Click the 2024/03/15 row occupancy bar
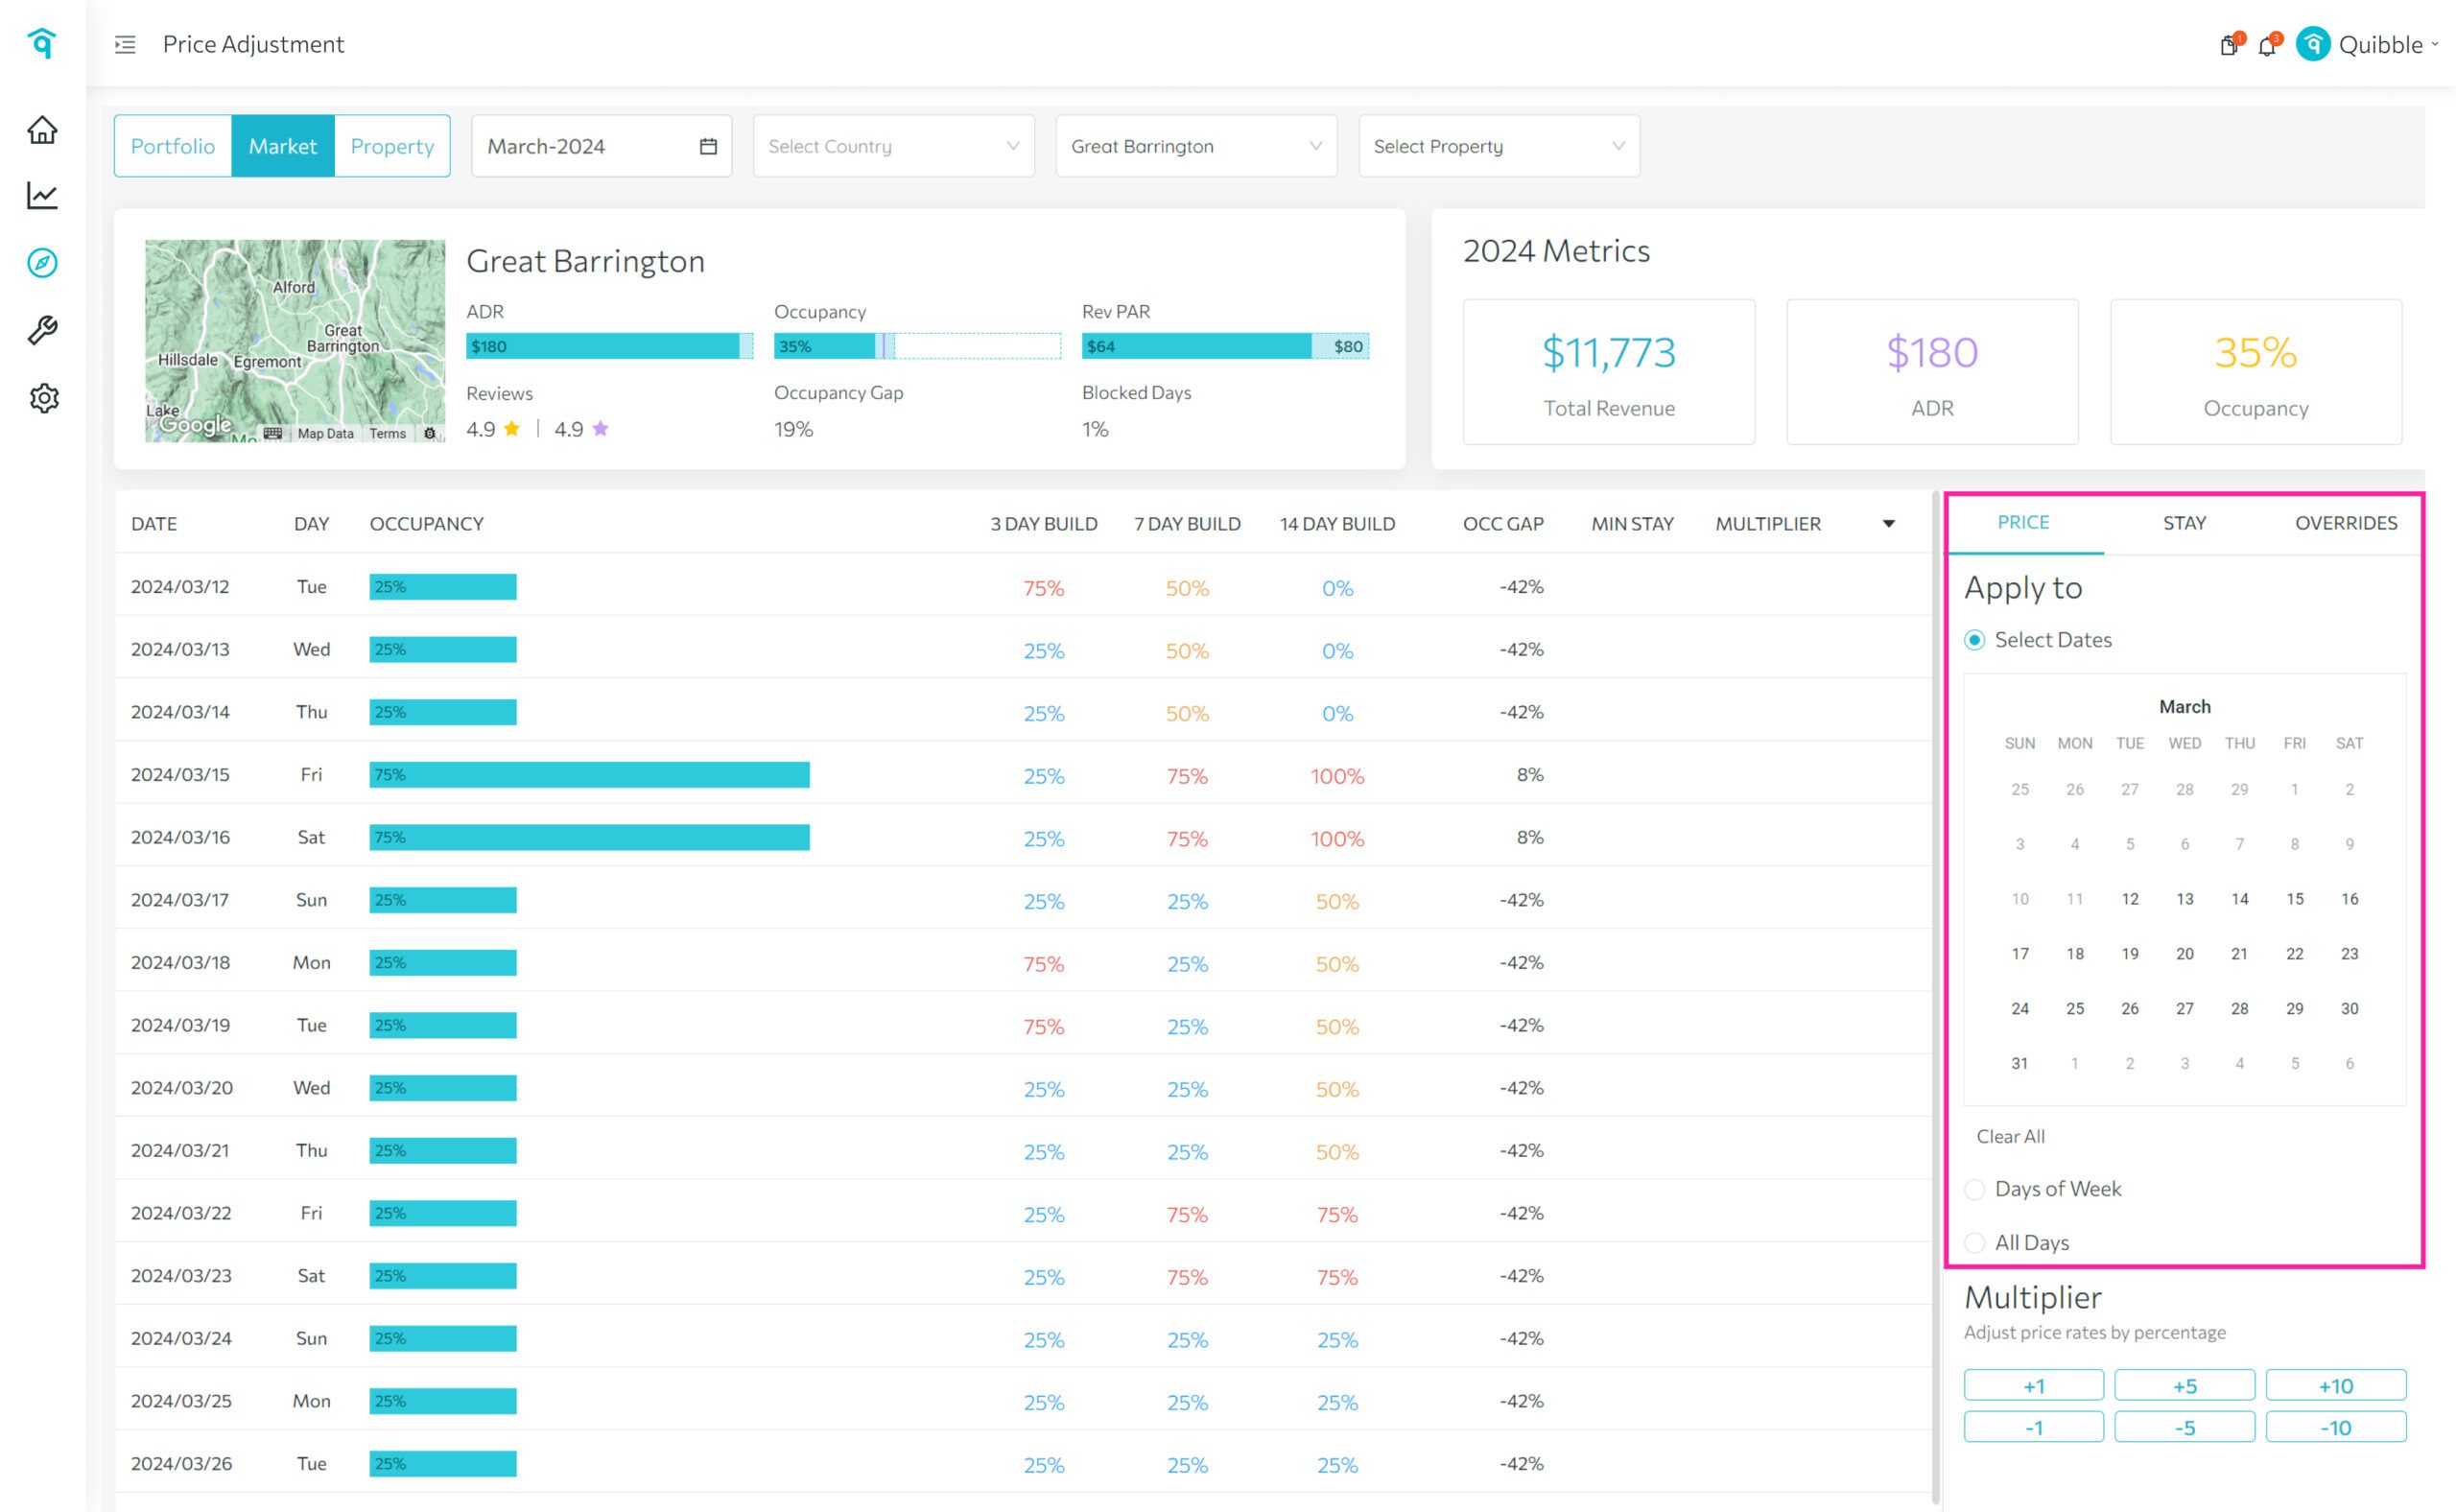Screen dimensions: 2456x1512 tap(589, 775)
